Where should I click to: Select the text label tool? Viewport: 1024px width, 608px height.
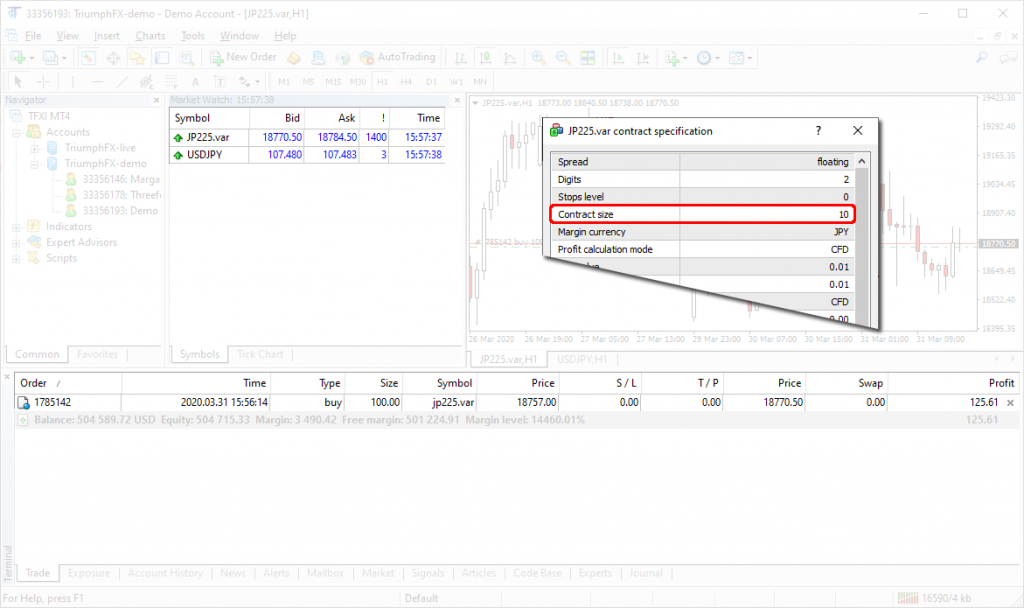coord(220,82)
